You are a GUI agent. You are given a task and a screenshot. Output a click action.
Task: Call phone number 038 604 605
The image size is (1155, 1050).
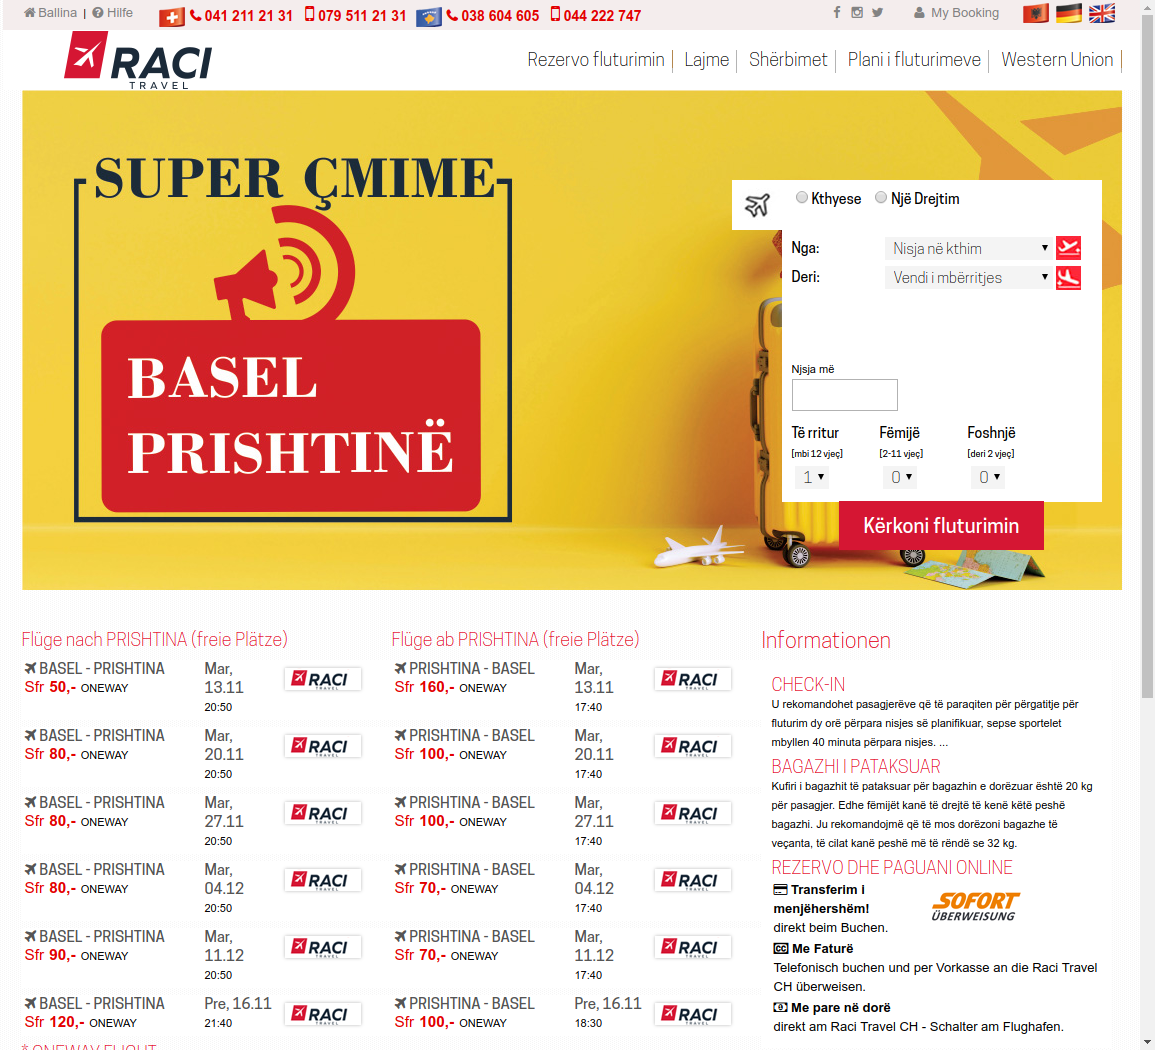pos(499,15)
